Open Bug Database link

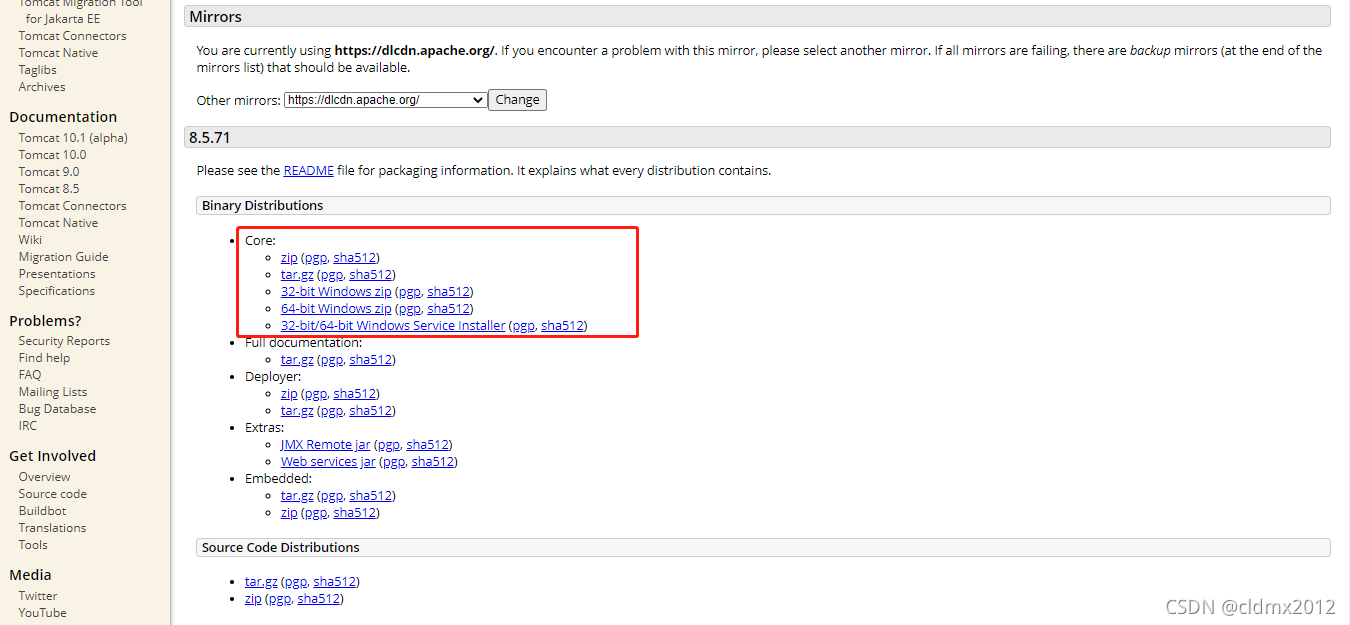coord(57,409)
